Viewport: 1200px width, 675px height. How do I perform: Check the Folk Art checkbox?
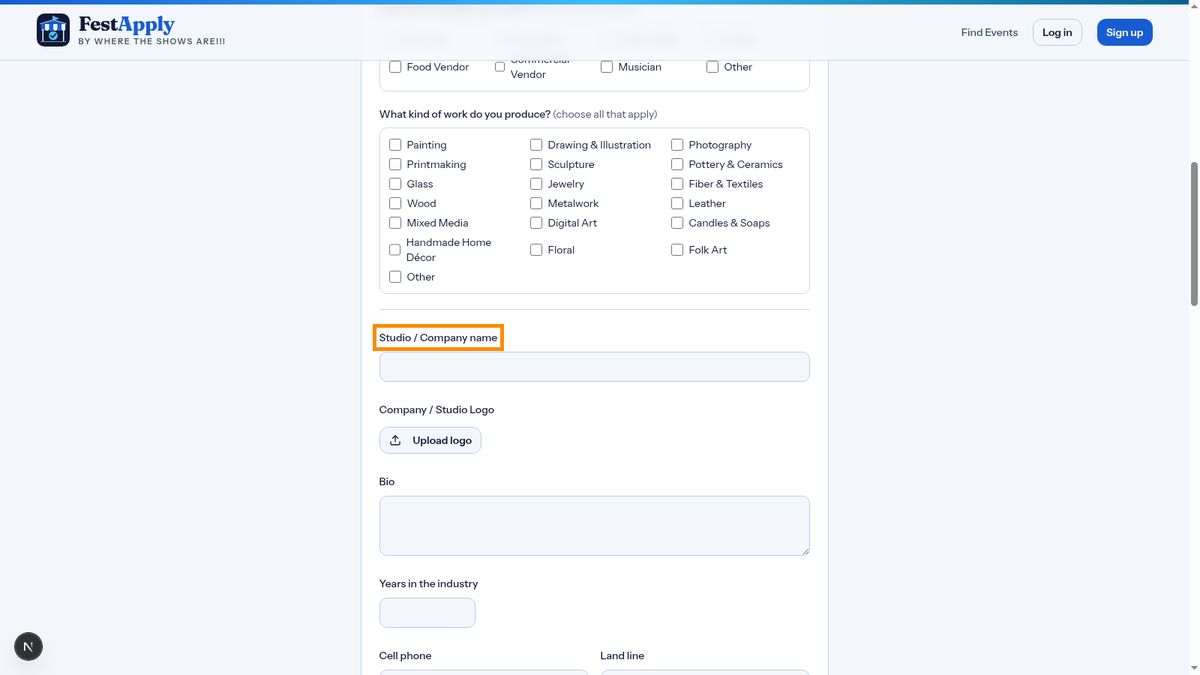(x=677, y=250)
